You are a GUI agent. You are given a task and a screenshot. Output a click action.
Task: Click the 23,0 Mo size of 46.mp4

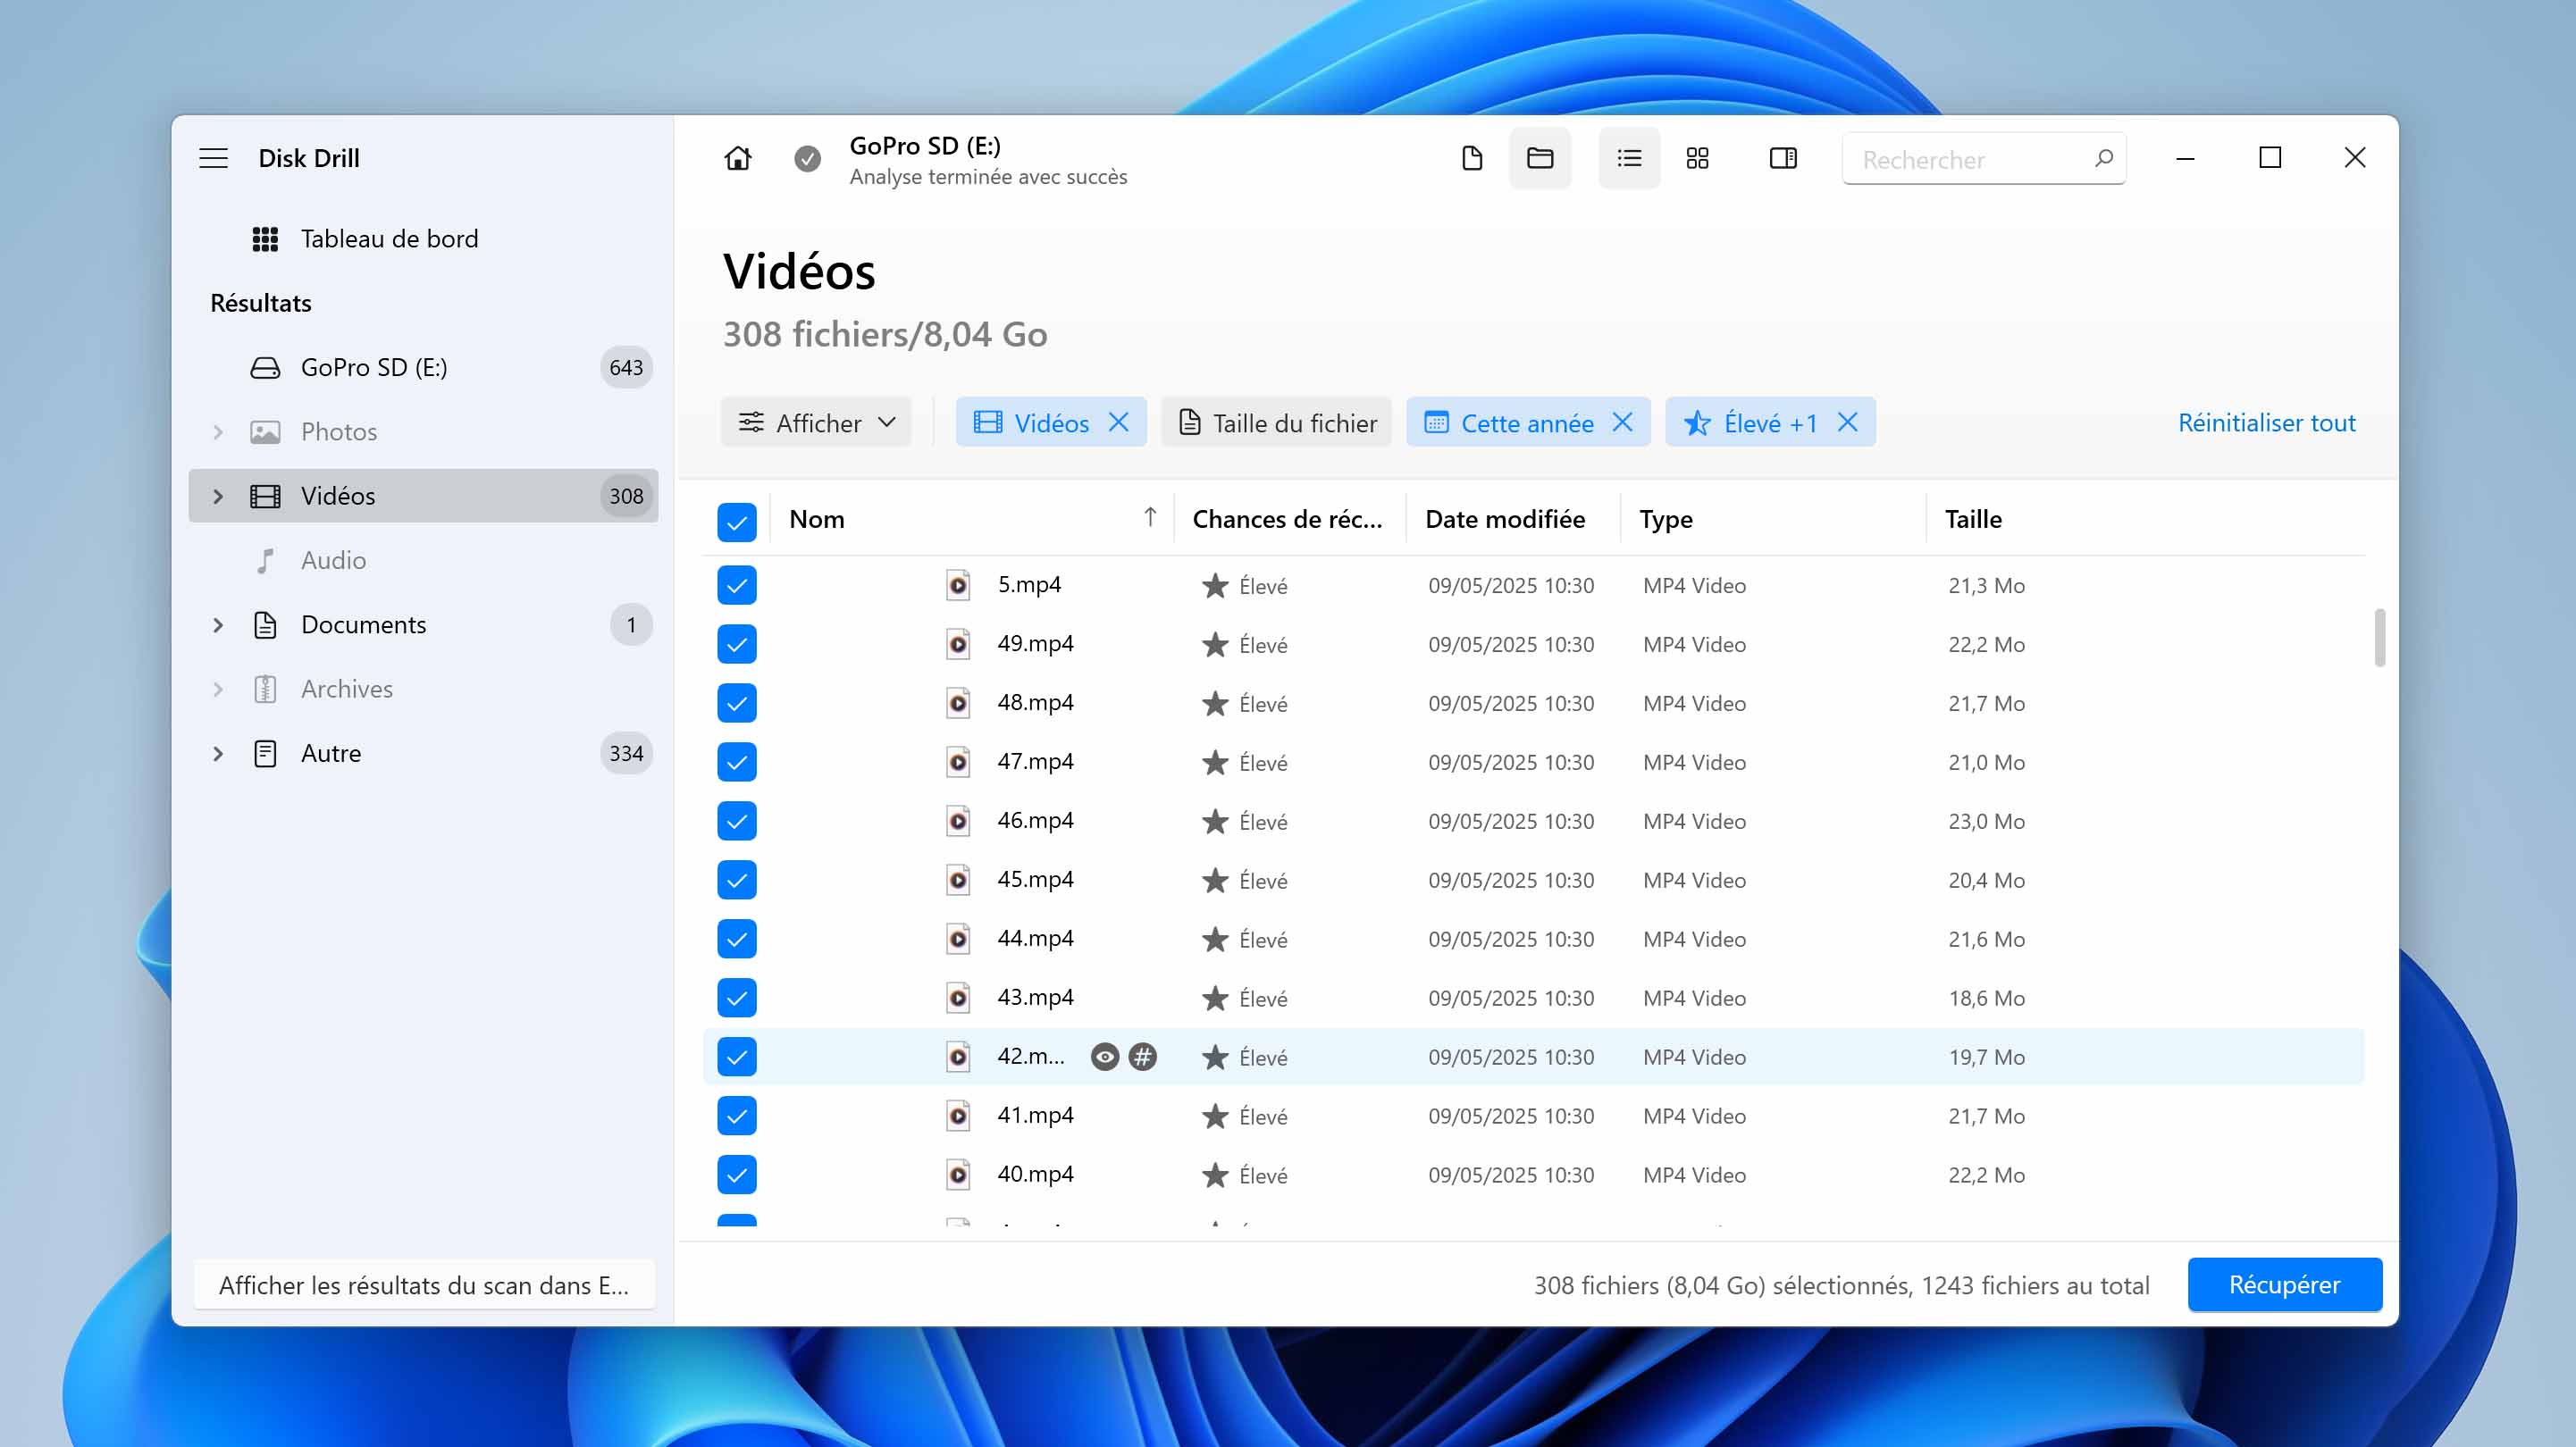pyautogui.click(x=1986, y=821)
